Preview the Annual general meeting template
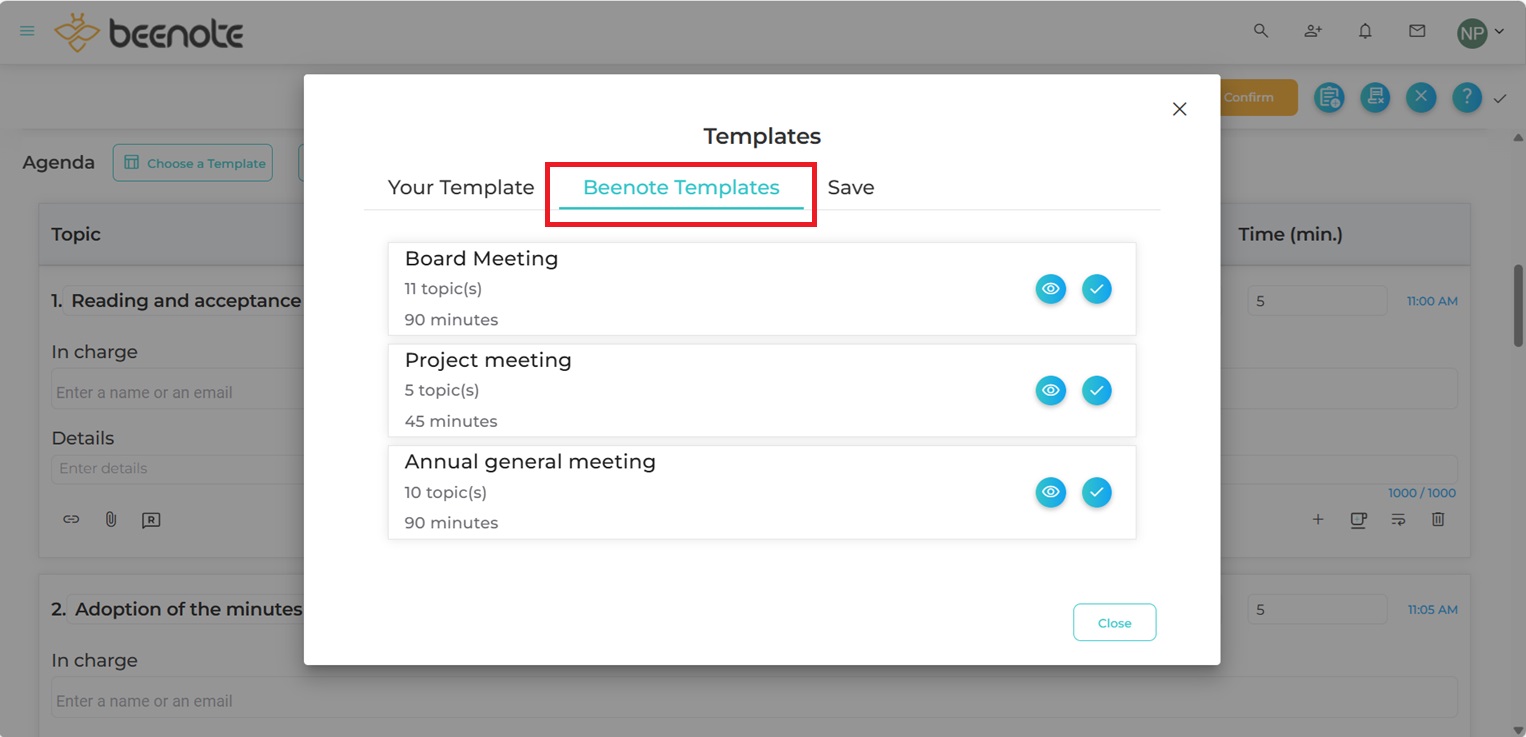 click(1050, 492)
